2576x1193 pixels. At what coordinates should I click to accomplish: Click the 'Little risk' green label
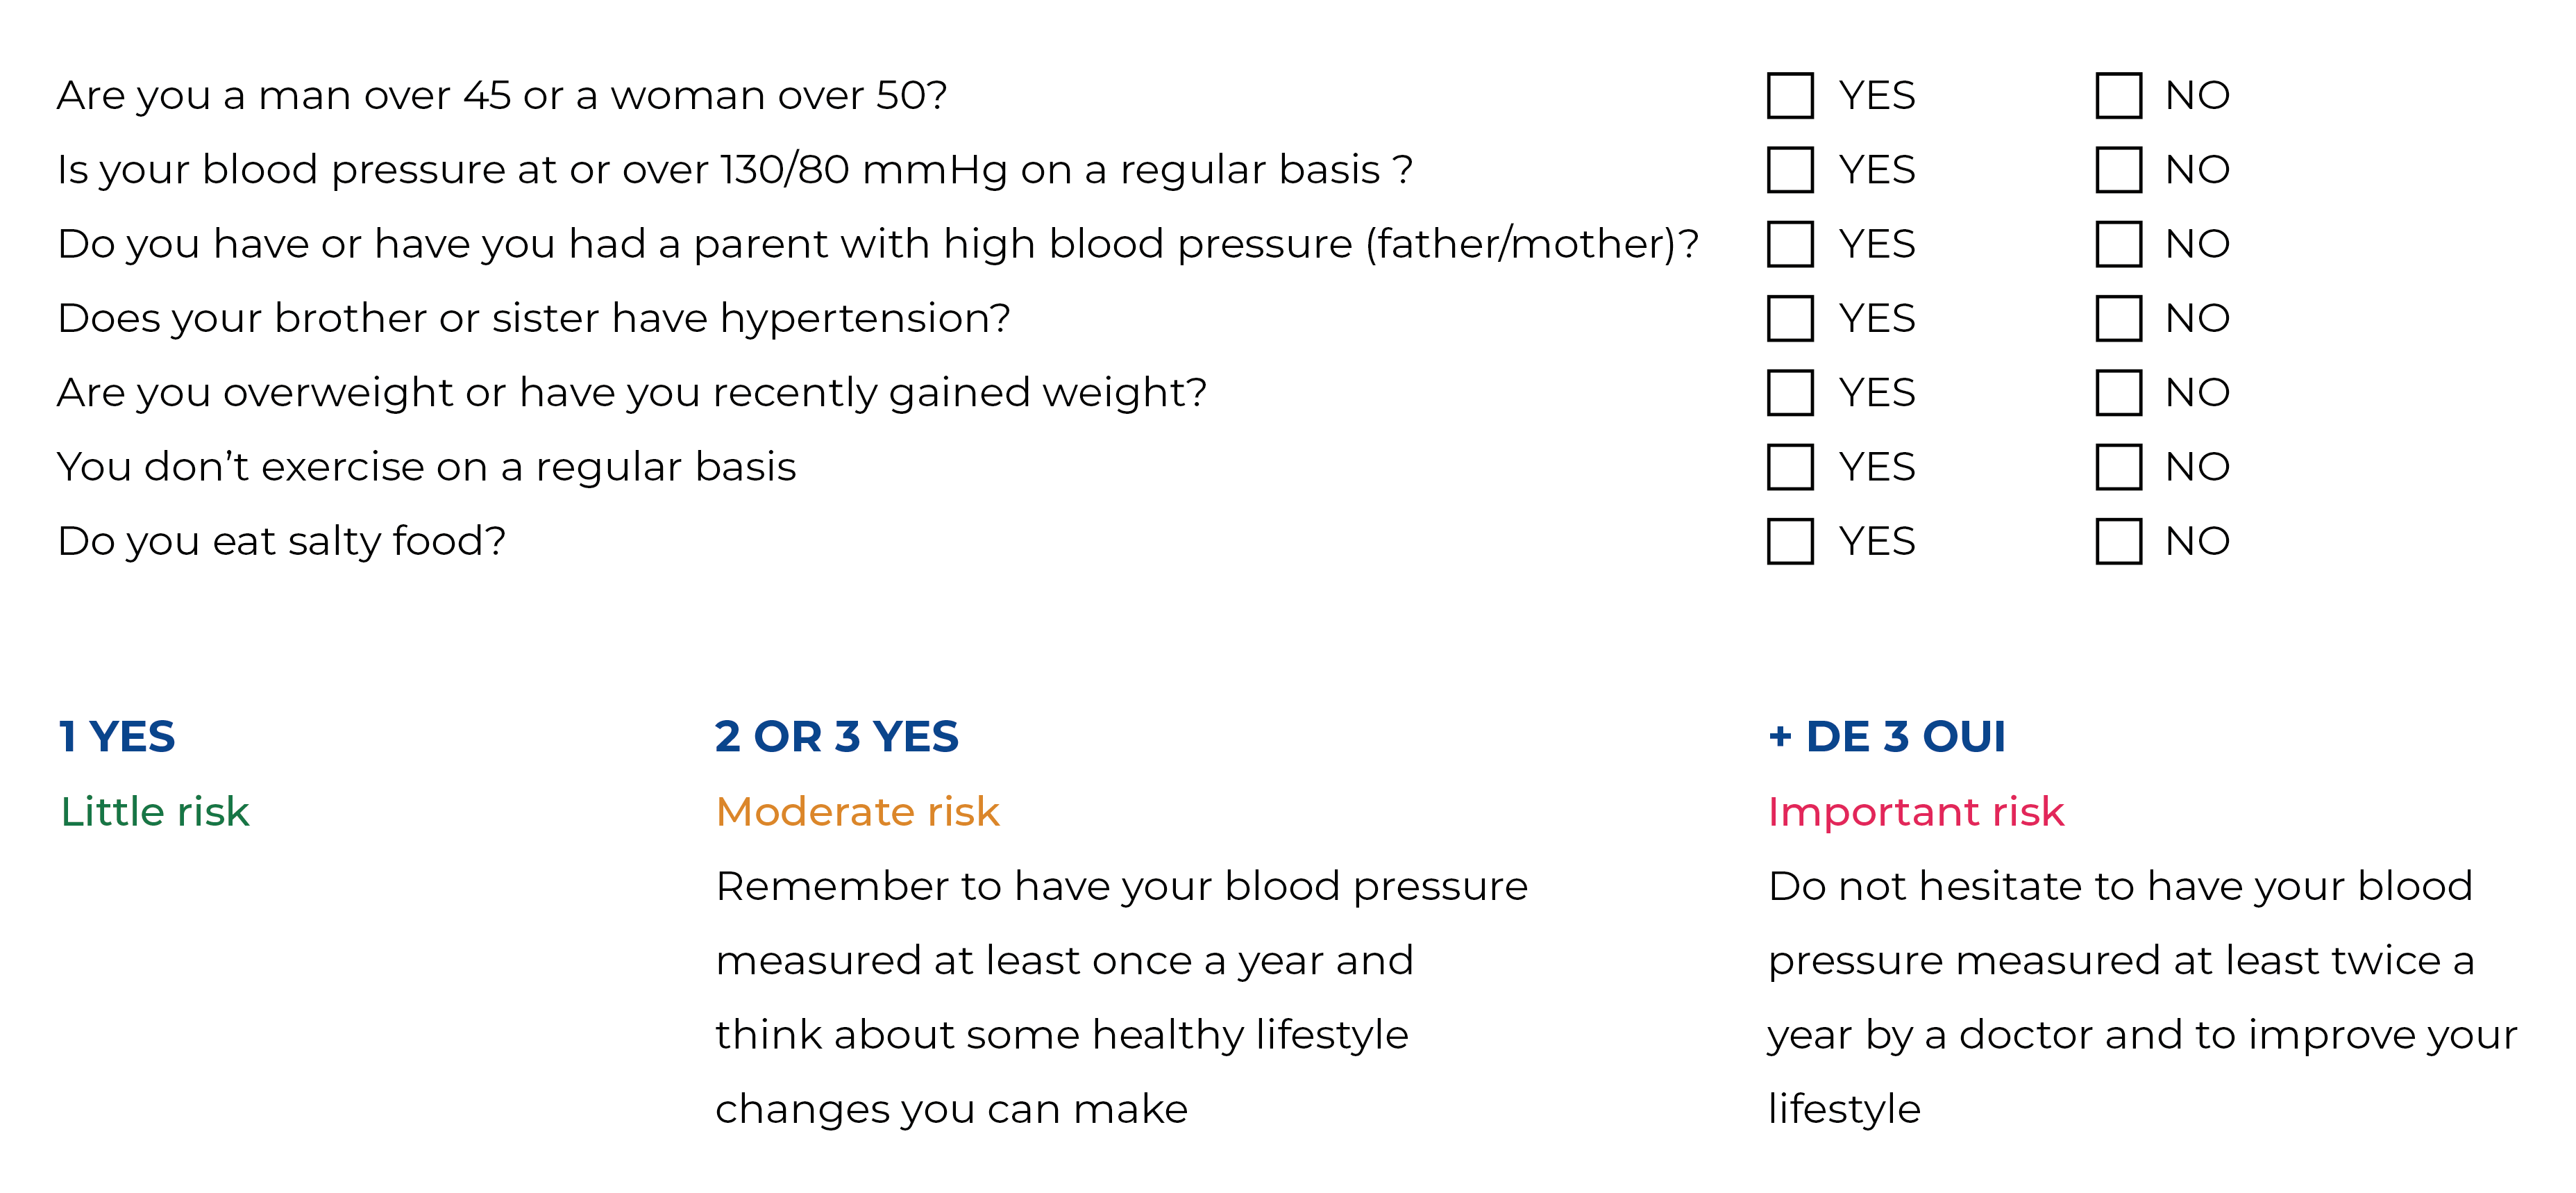click(154, 811)
